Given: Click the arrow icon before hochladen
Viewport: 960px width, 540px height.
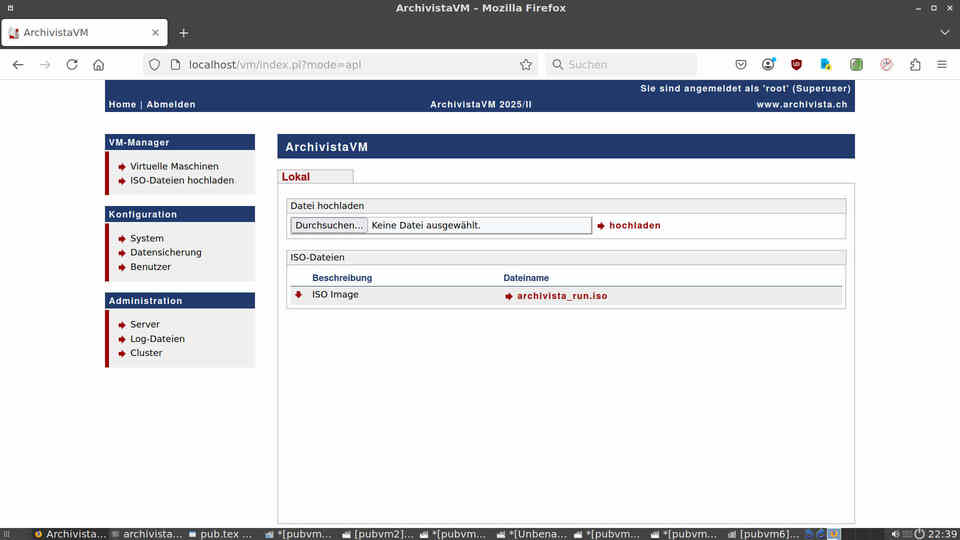Looking at the screenshot, I should tap(601, 226).
